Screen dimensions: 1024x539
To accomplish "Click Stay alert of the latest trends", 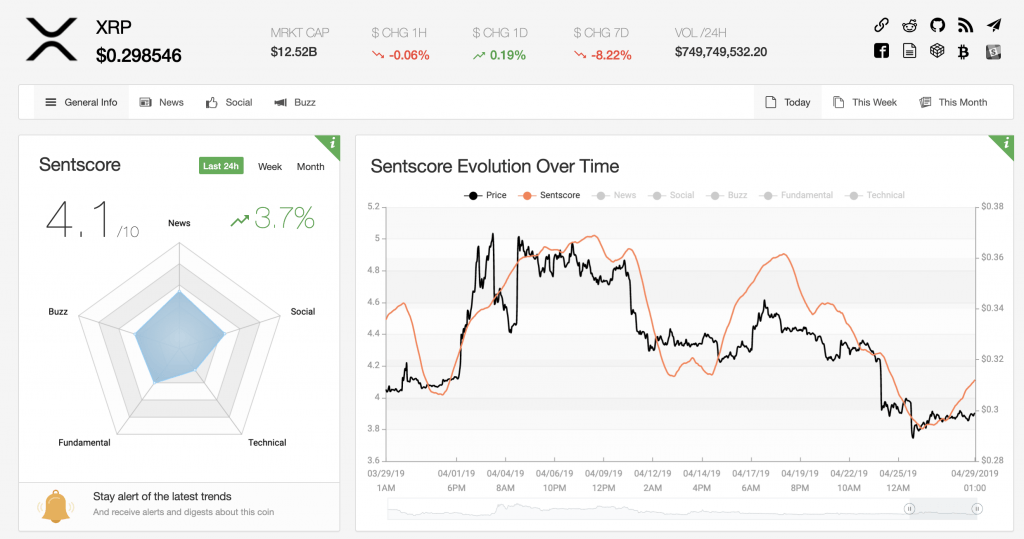I will pyautogui.click(x=162, y=497).
